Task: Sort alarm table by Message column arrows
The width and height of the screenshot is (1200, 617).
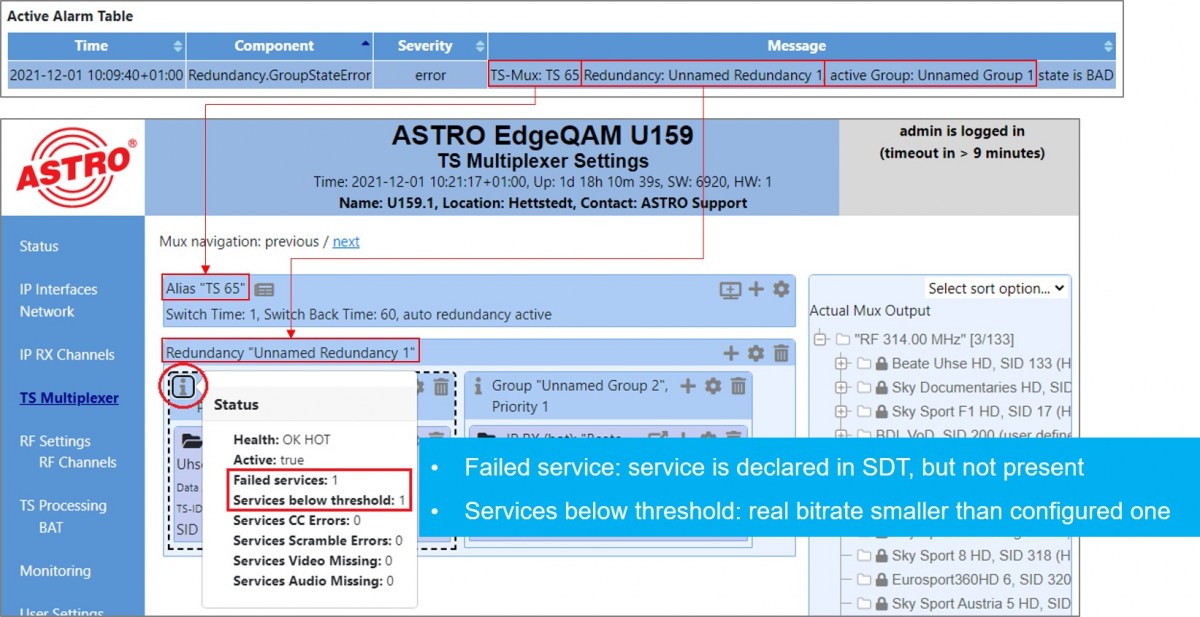Action: pos(1108,46)
